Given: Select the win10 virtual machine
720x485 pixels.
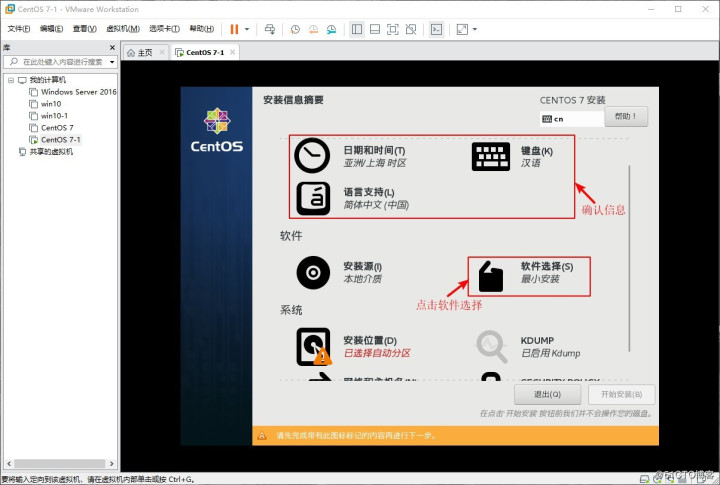Looking at the screenshot, I should pyautogui.click(x=51, y=104).
